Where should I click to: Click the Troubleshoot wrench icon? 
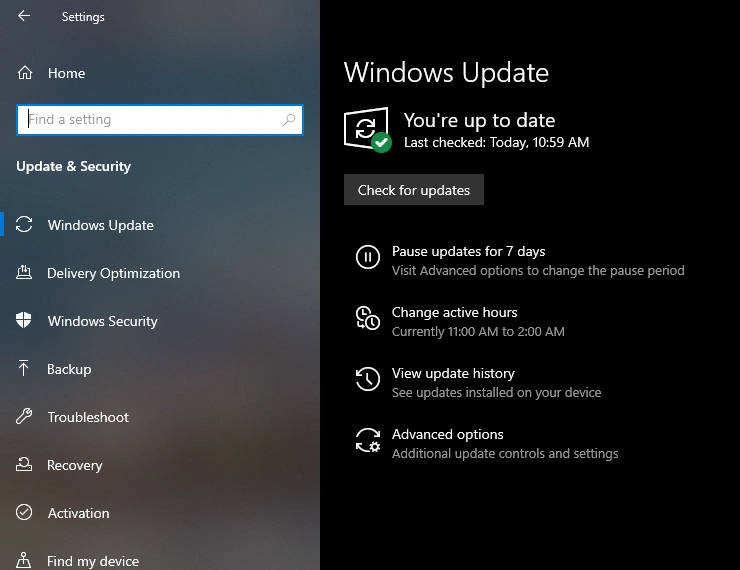[24, 416]
